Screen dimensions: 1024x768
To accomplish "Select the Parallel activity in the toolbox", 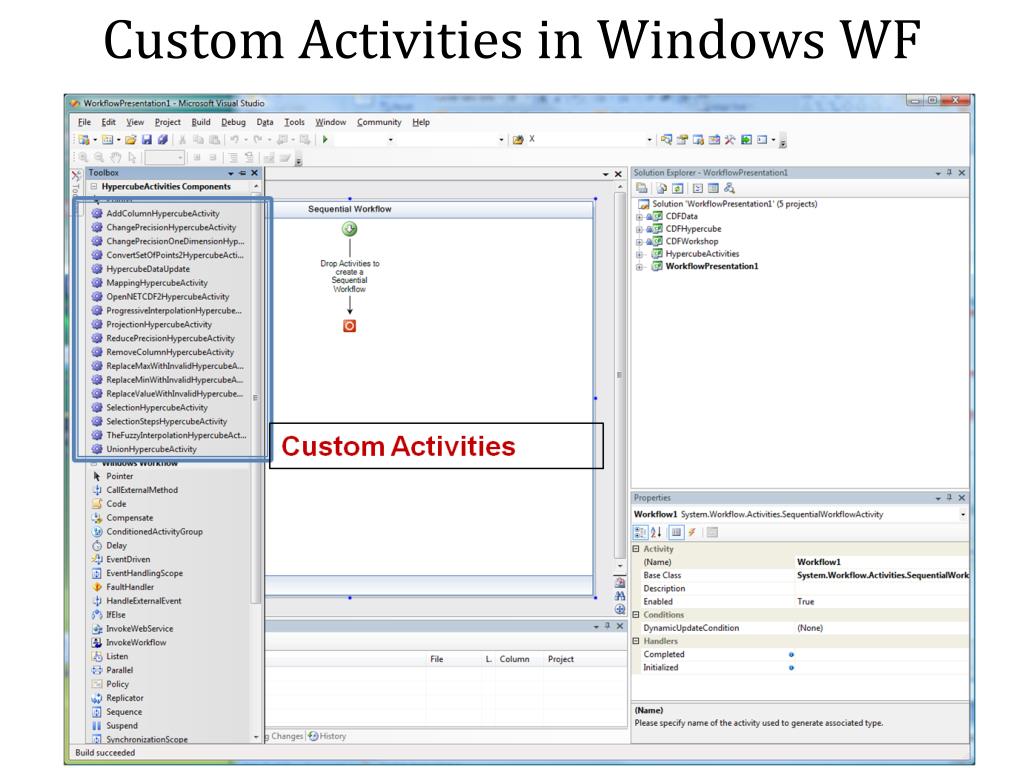I will click(x=120, y=670).
